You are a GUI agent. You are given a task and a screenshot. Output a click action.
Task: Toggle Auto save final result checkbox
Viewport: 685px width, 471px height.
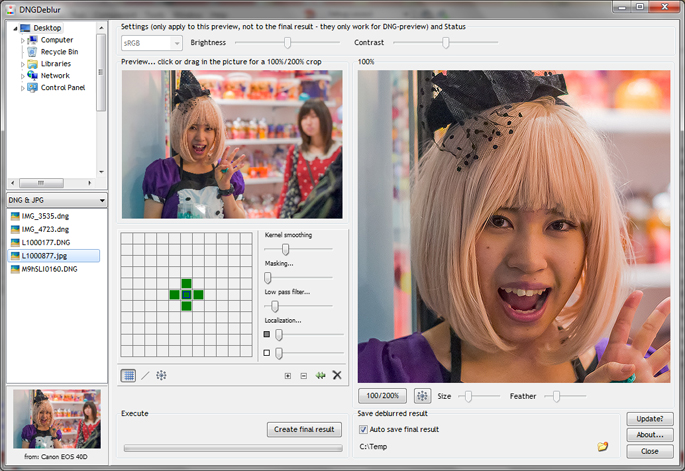point(363,429)
